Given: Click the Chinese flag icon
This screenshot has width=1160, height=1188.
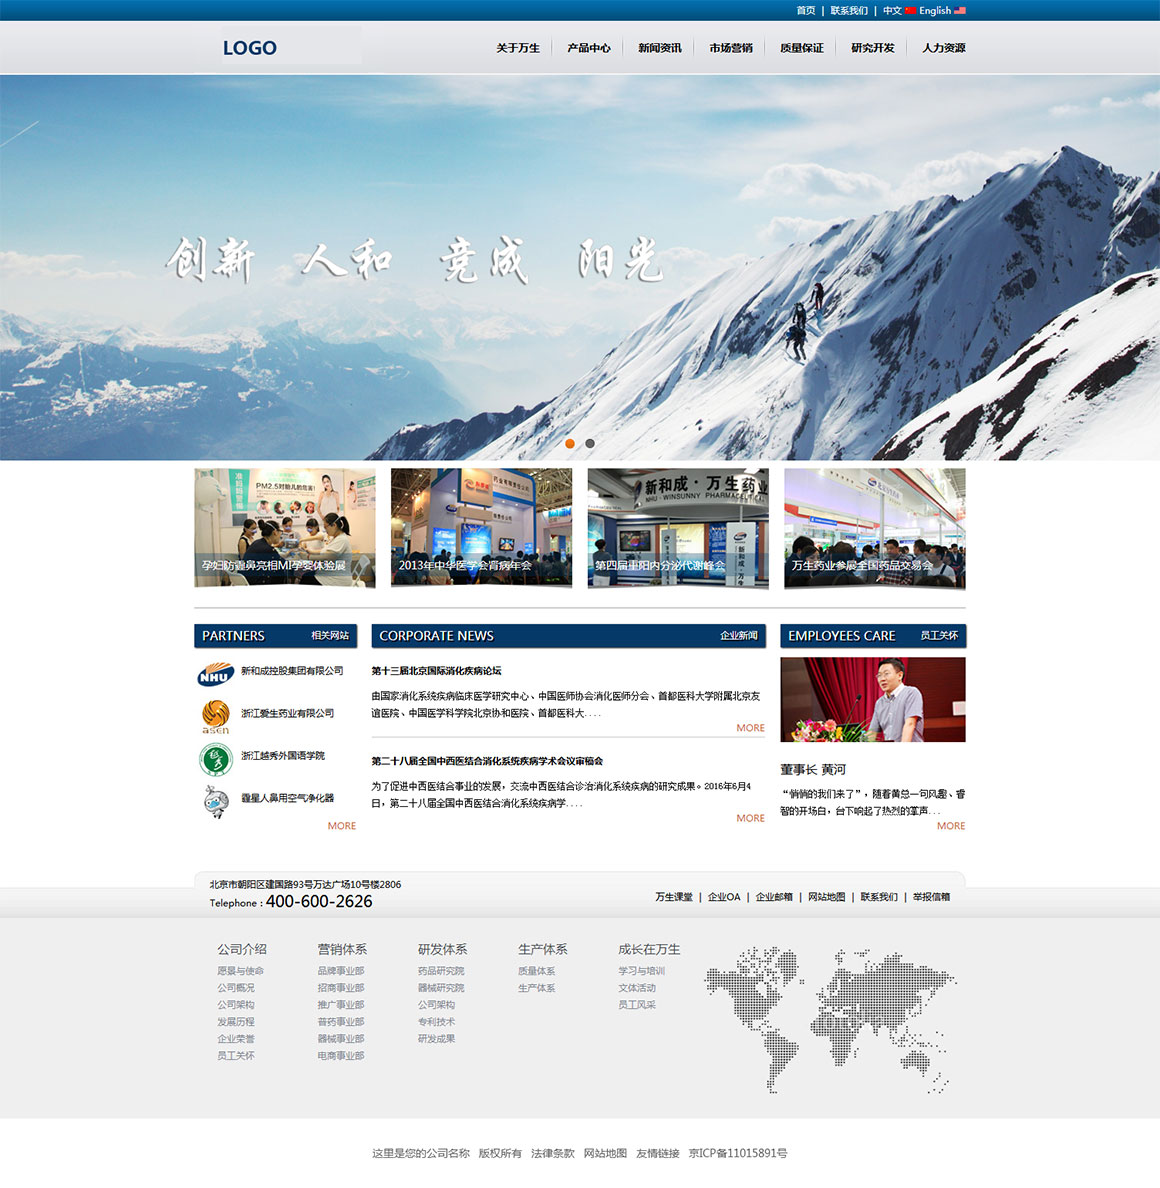Looking at the screenshot, I should tap(910, 11).
